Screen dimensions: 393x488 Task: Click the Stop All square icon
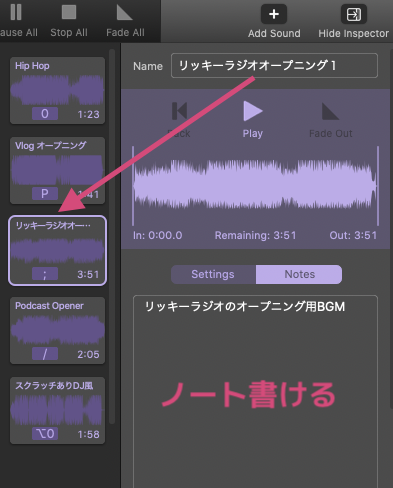(x=69, y=12)
